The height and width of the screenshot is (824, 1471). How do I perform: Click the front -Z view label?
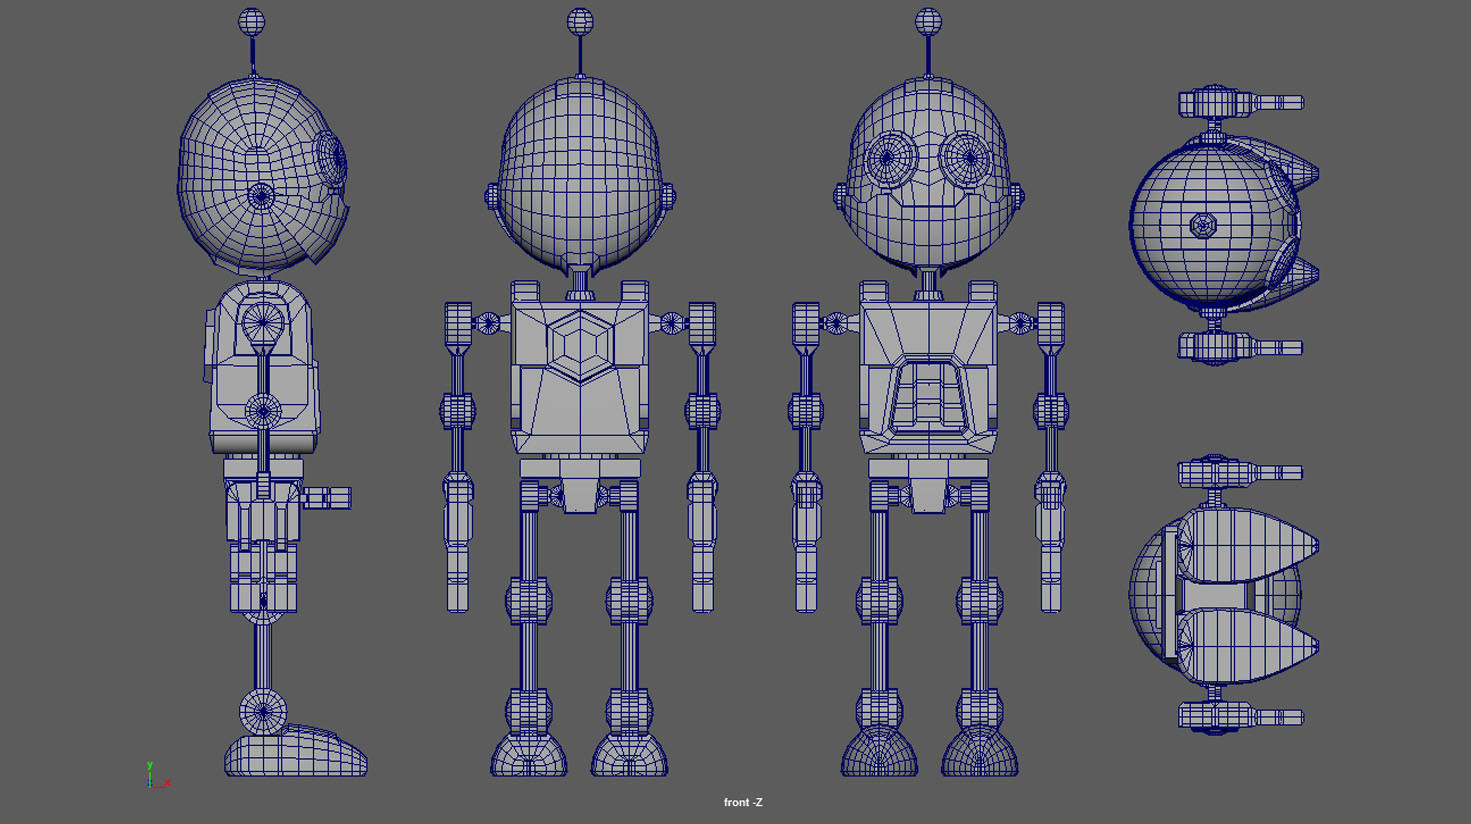pos(744,801)
